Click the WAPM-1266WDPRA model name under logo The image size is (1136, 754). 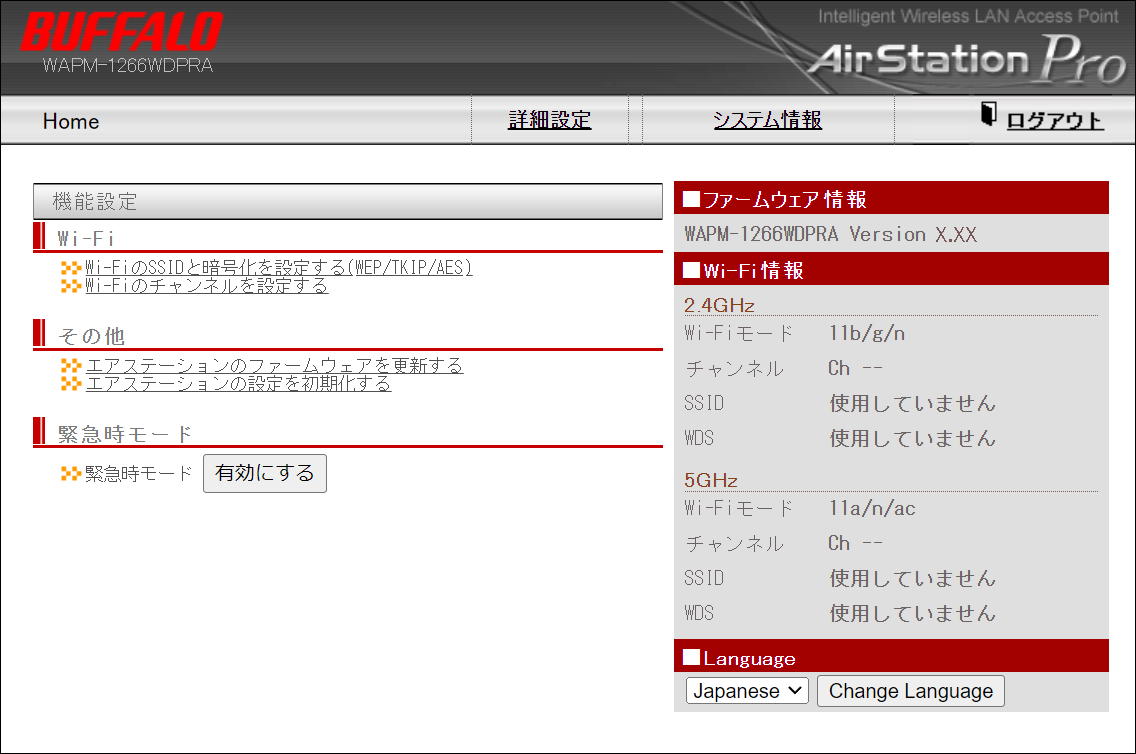pos(128,66)
